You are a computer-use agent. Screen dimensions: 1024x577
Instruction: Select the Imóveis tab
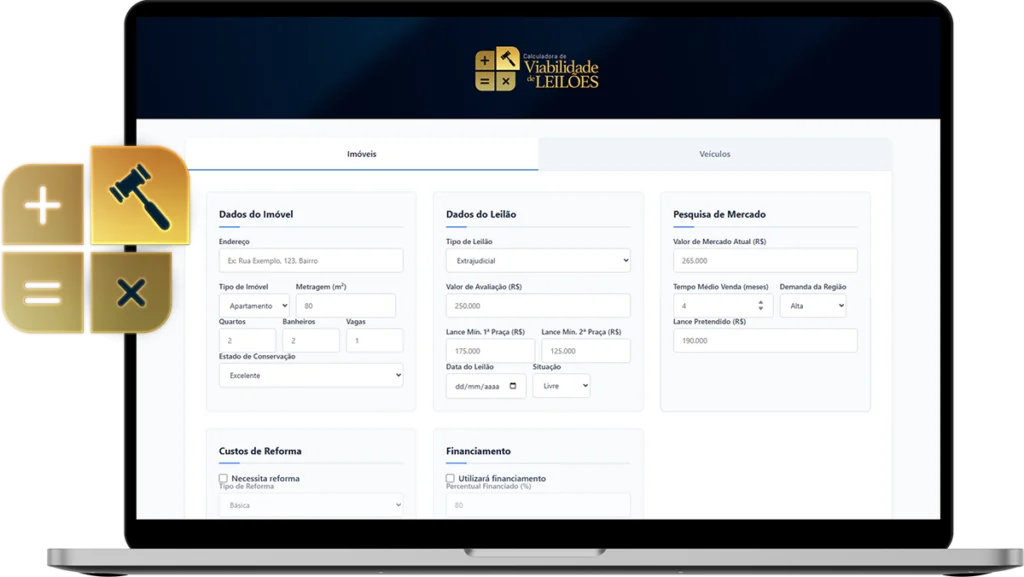point(361,155)
